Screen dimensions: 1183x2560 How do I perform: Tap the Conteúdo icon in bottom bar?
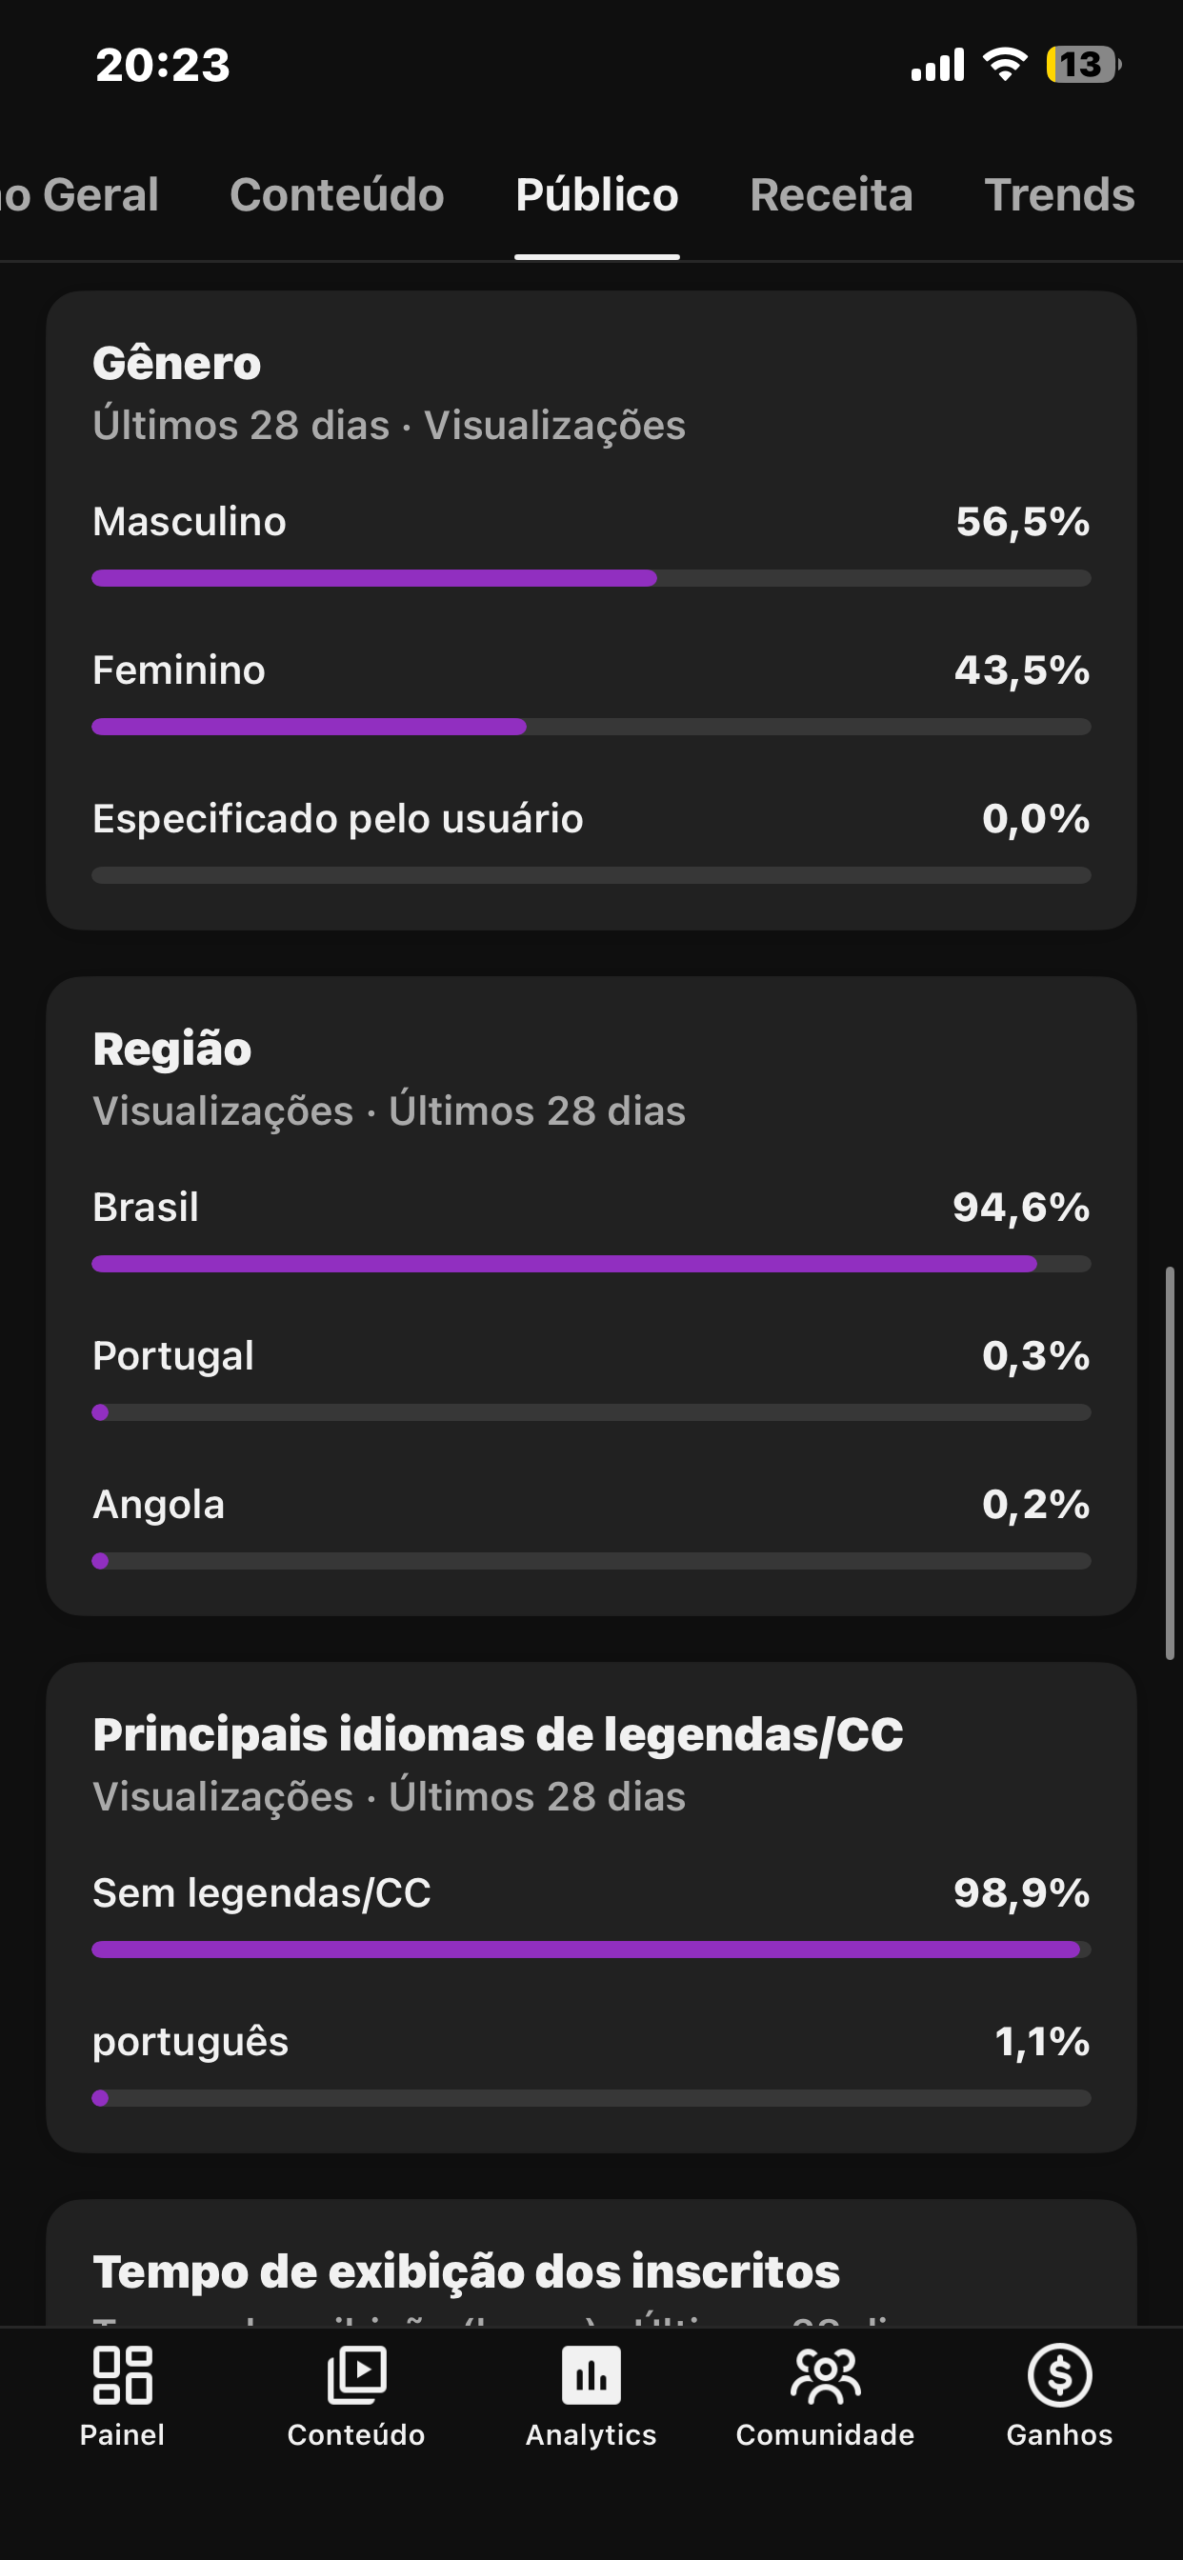[x=356, y=2376]
